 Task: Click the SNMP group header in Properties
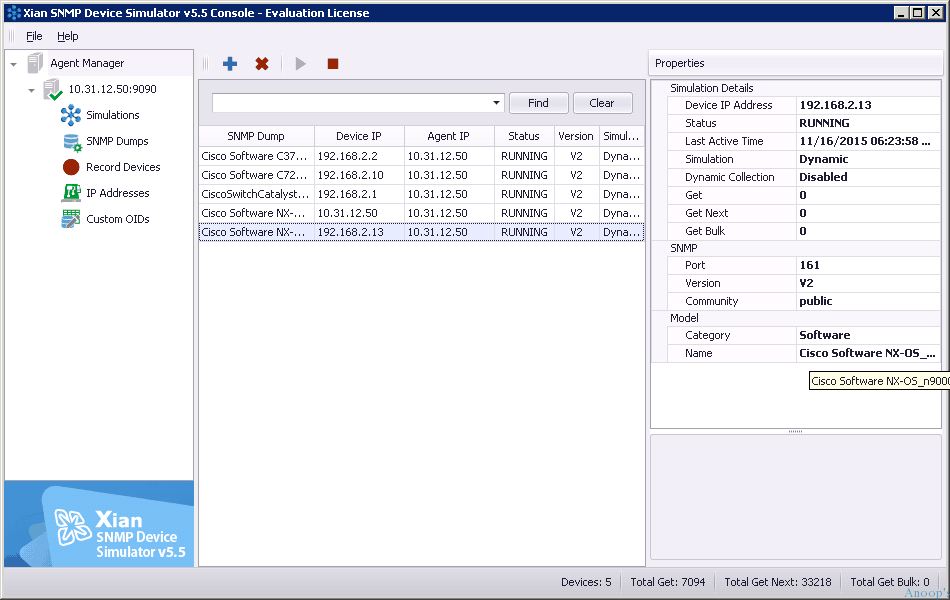(683, 248)
